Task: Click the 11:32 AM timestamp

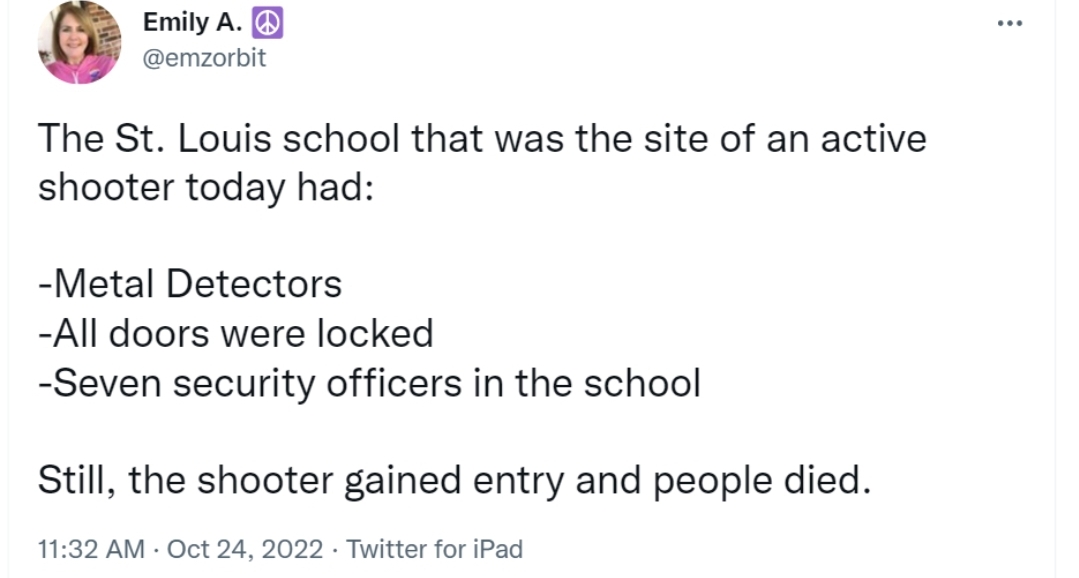Action: tap(92, 549)
